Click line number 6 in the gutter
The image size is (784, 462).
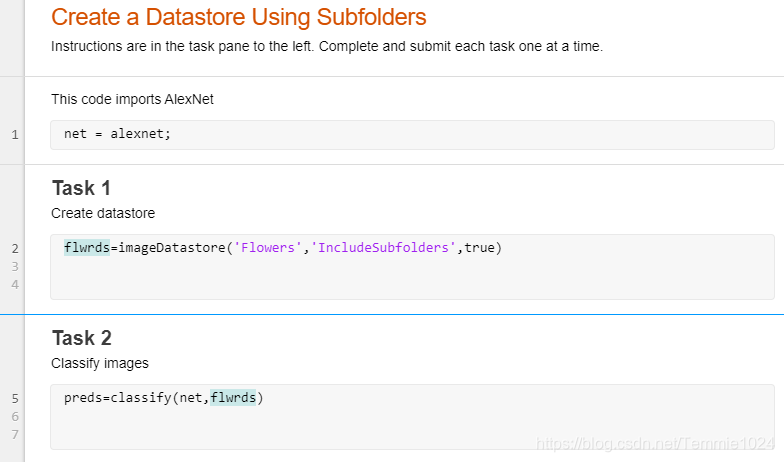coord(15,416)
